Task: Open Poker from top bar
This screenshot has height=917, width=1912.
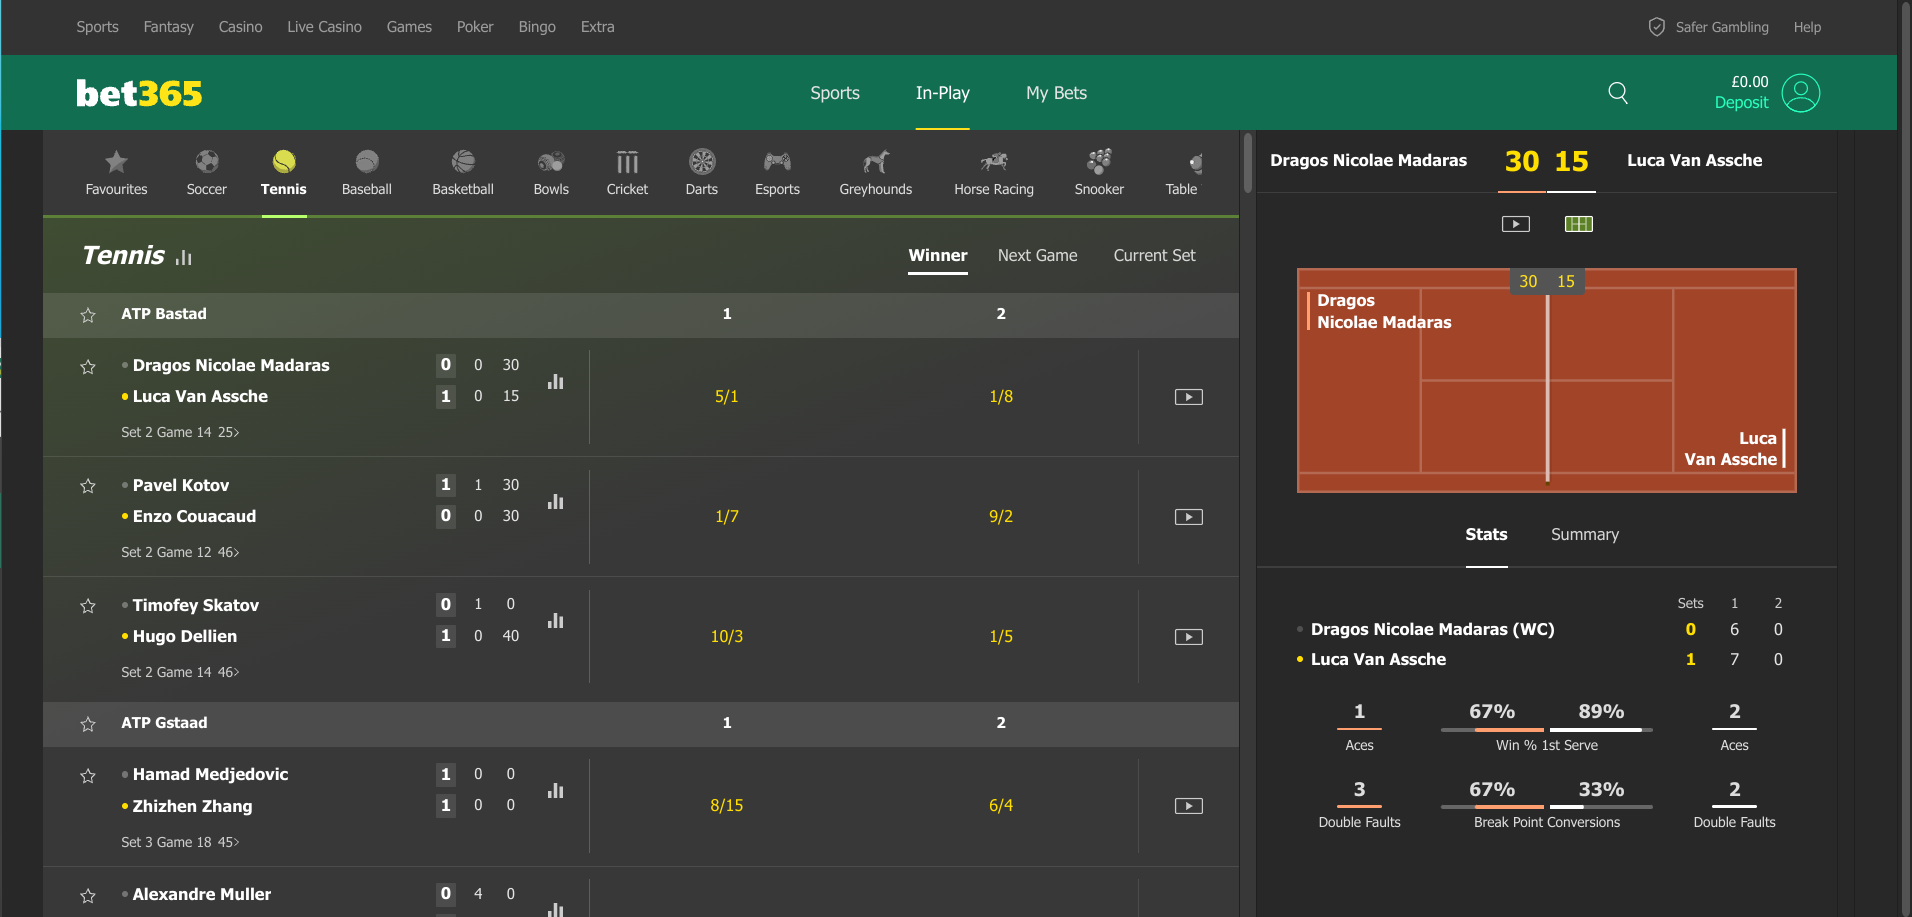Action: [x=475, y=27]
